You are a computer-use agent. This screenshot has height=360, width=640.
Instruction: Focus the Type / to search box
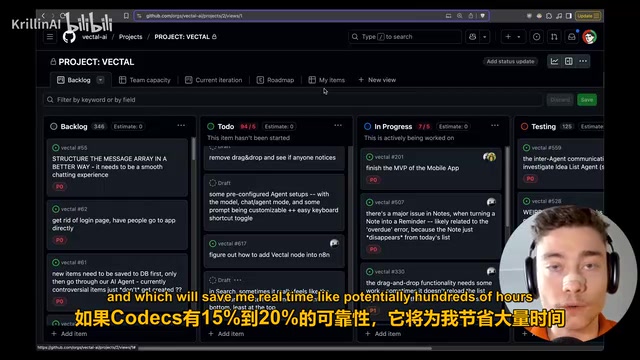(405, 37)
